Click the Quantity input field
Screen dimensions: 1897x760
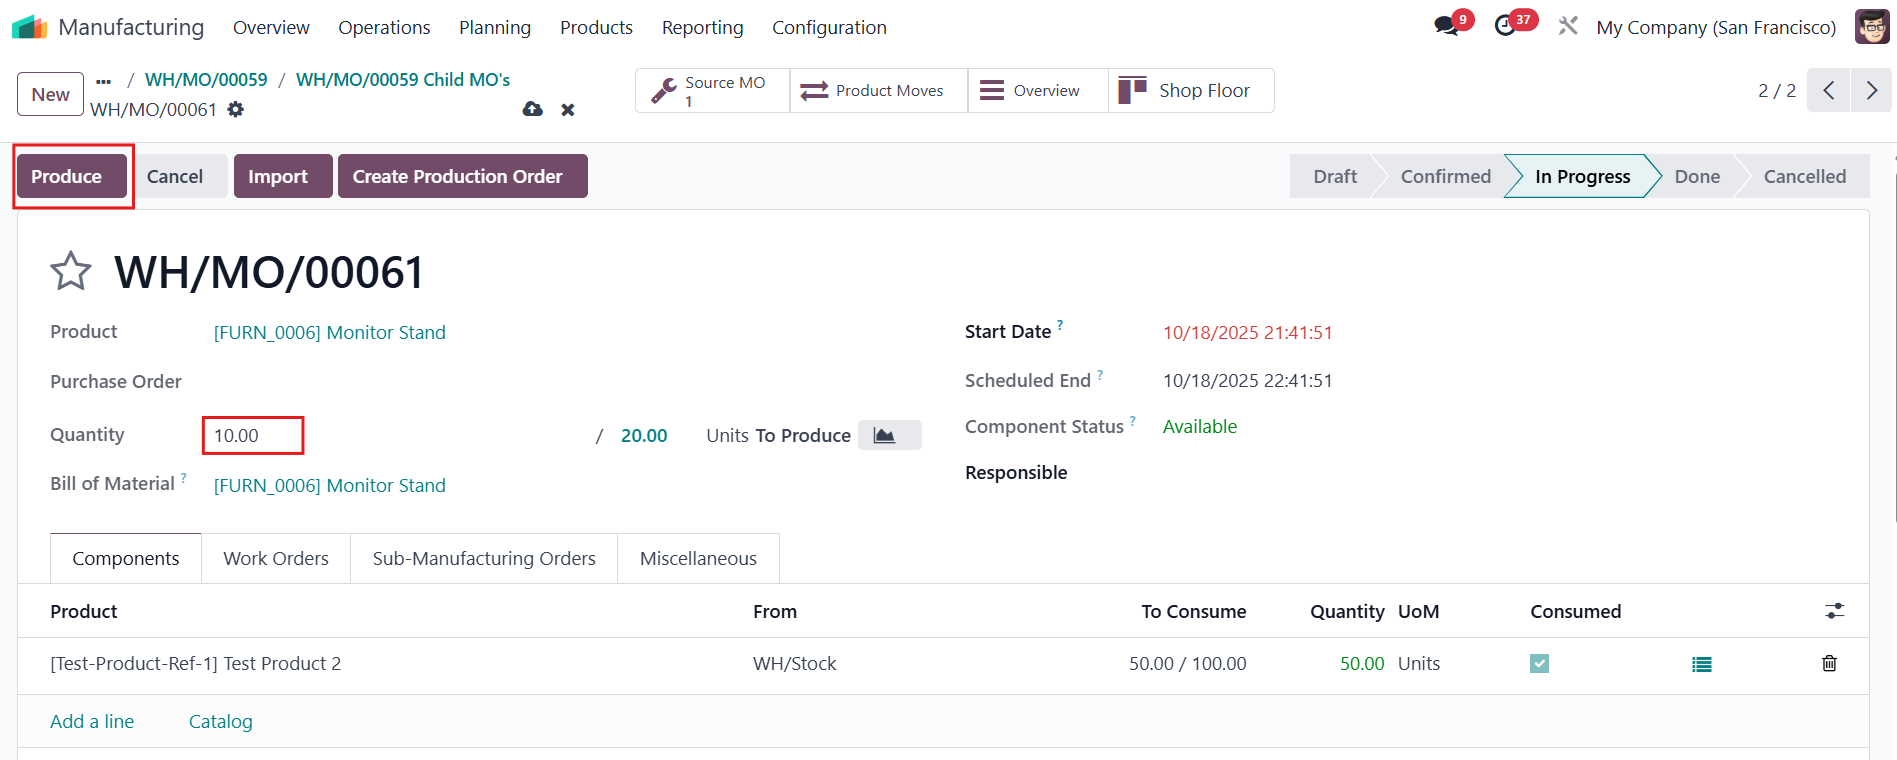click(253, 436)
